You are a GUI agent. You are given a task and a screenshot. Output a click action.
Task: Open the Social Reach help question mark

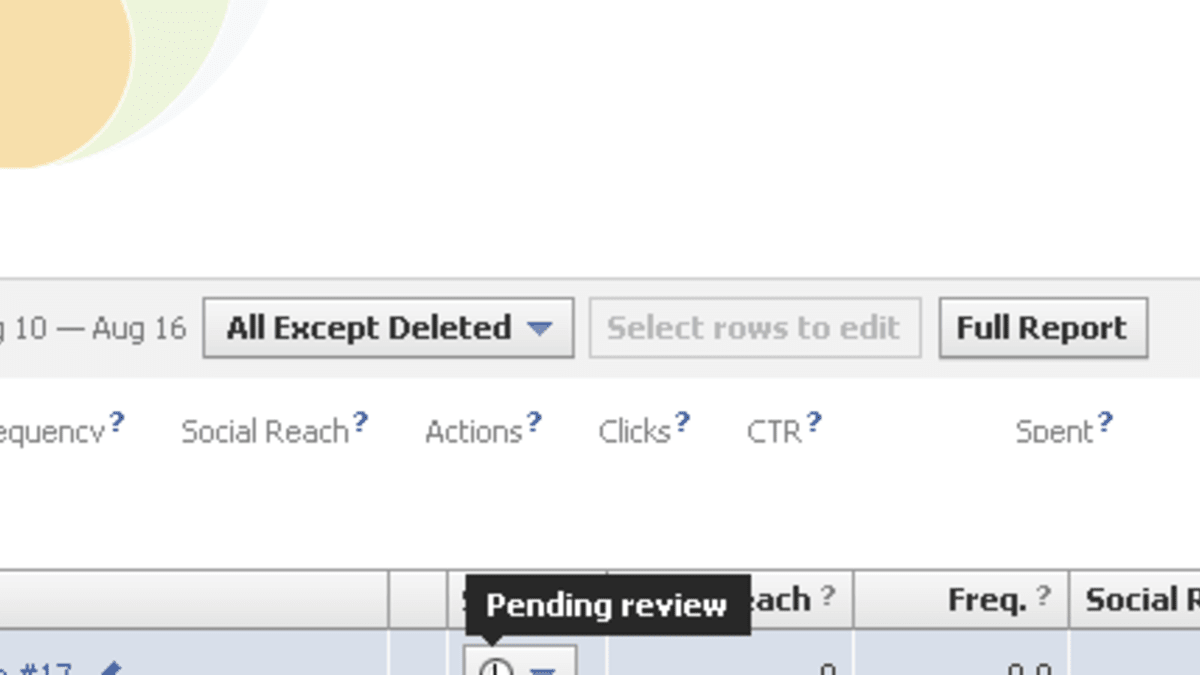tap(360, 422)
